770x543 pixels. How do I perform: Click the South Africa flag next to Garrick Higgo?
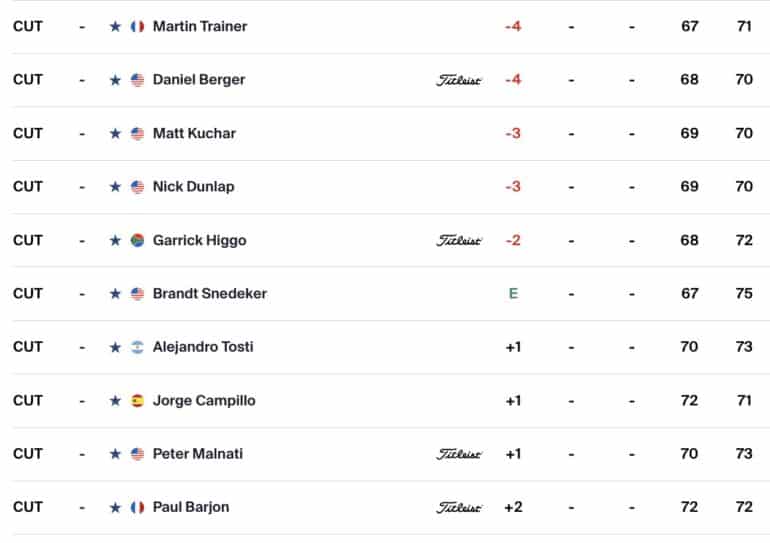[138, 241]
